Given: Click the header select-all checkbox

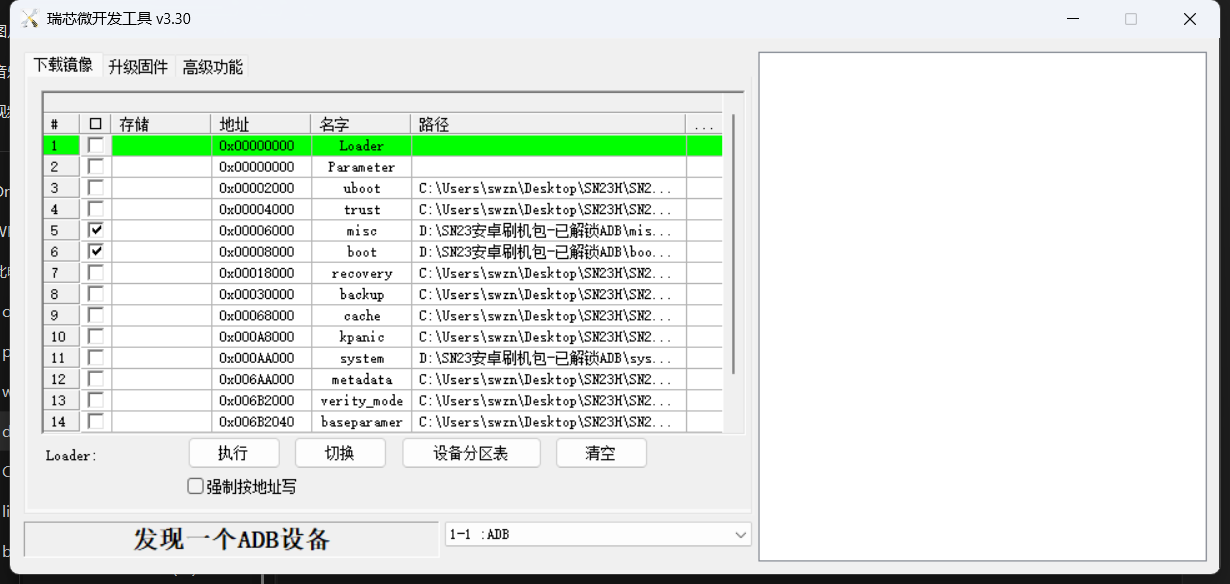Looking at the screenshot, I should pyautogui.click(x=95, y=124).
